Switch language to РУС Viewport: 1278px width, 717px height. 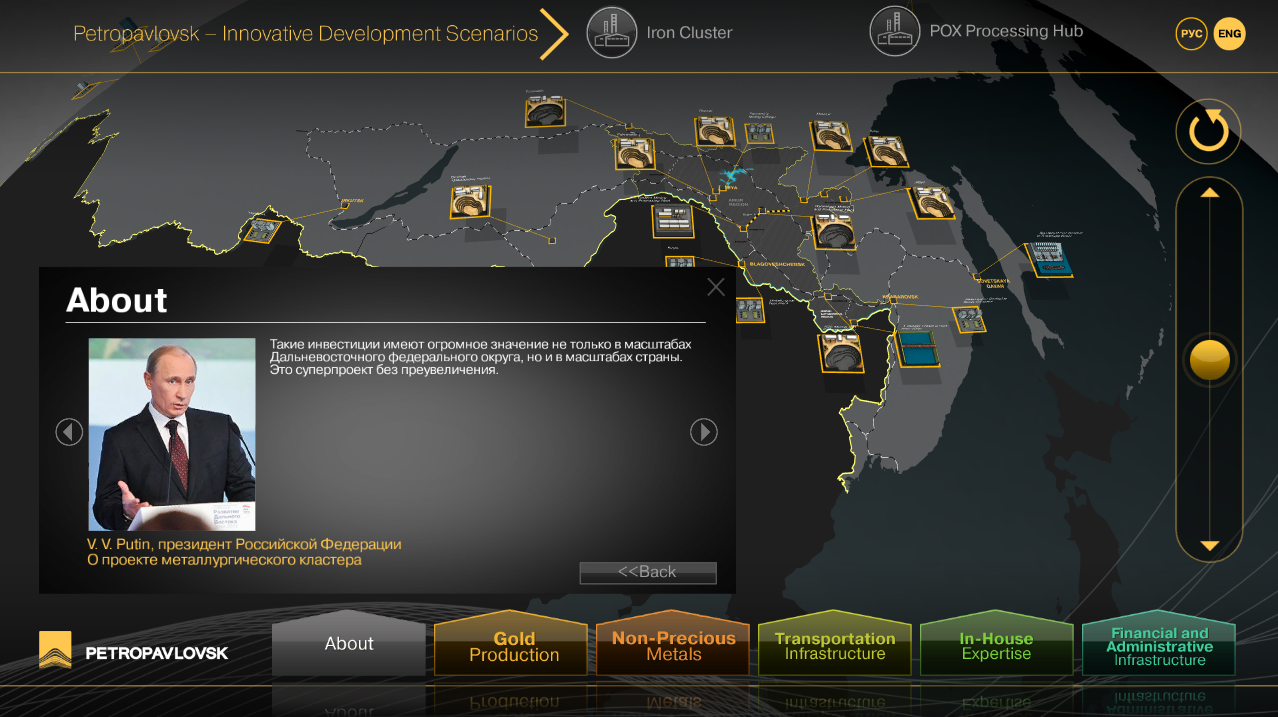click(x=1191, y=33)
